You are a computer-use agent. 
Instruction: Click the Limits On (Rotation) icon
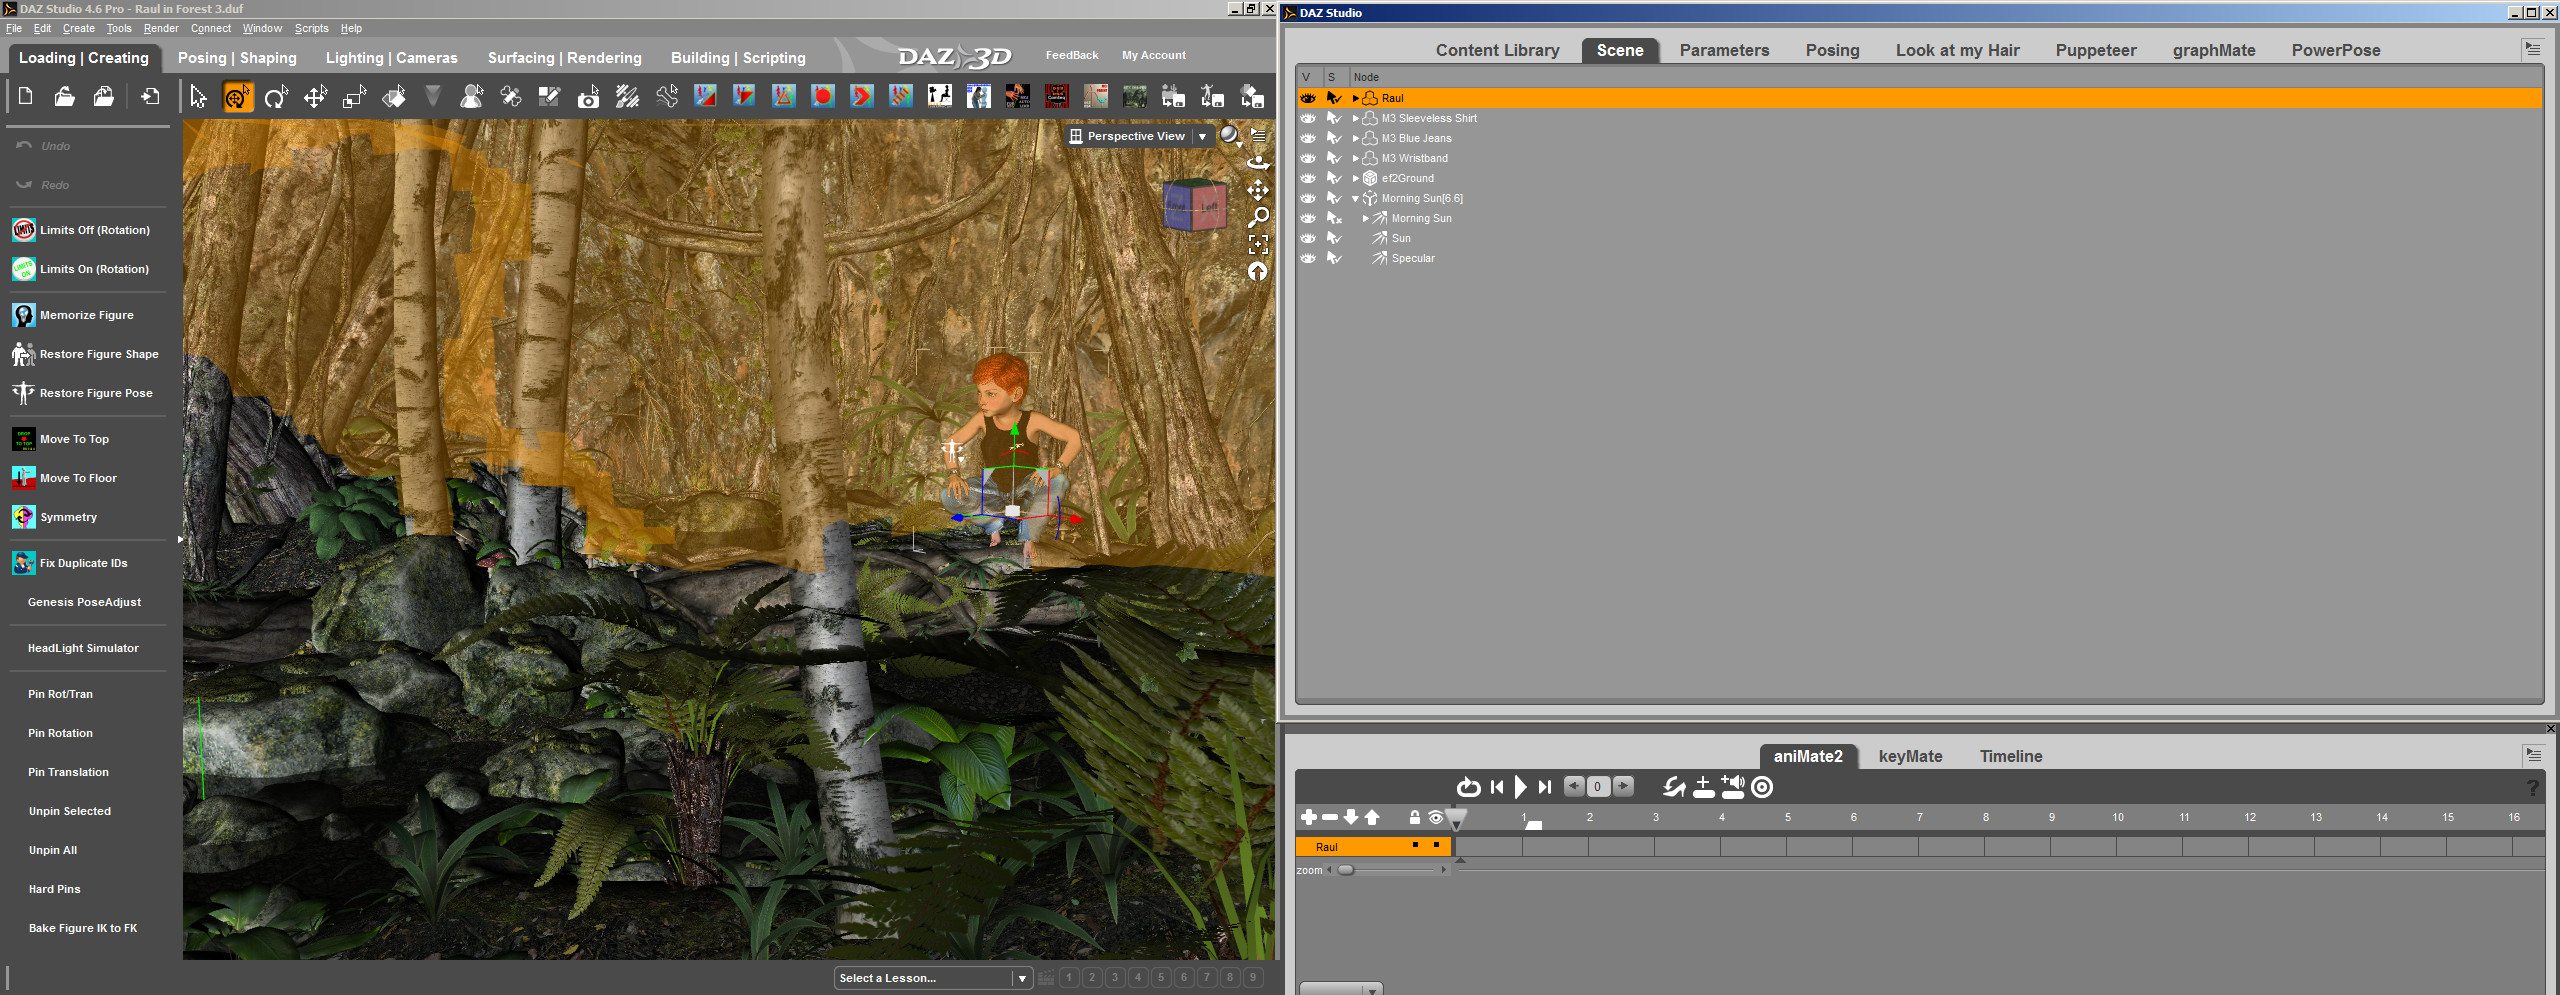pos(24,269)
